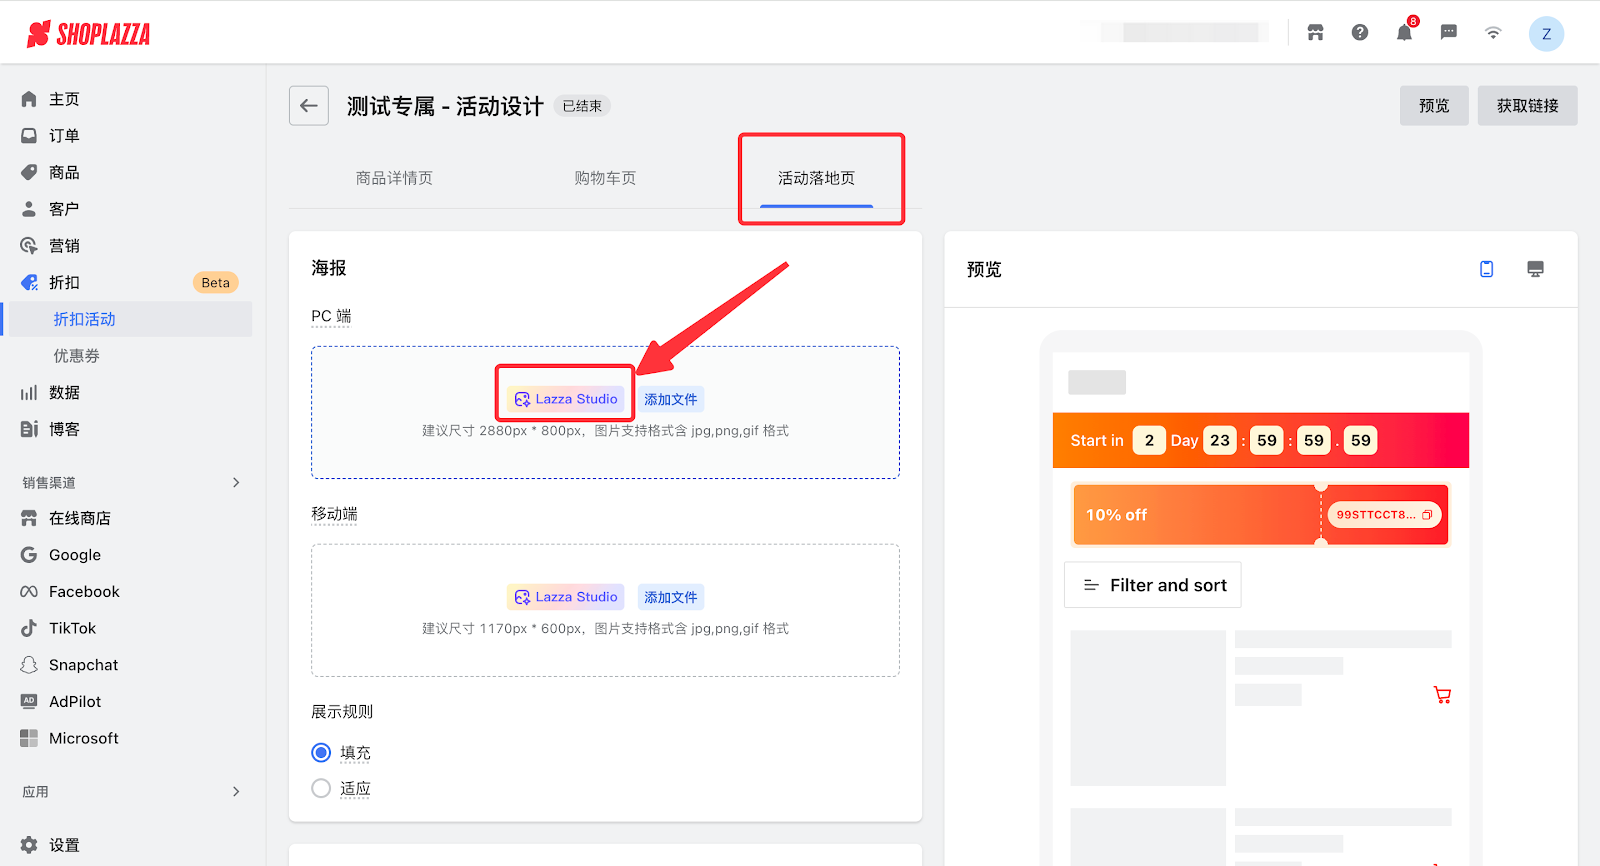Switch to the 购物车页 tab
1600x866 pixels.
click(x=605, y=178)
